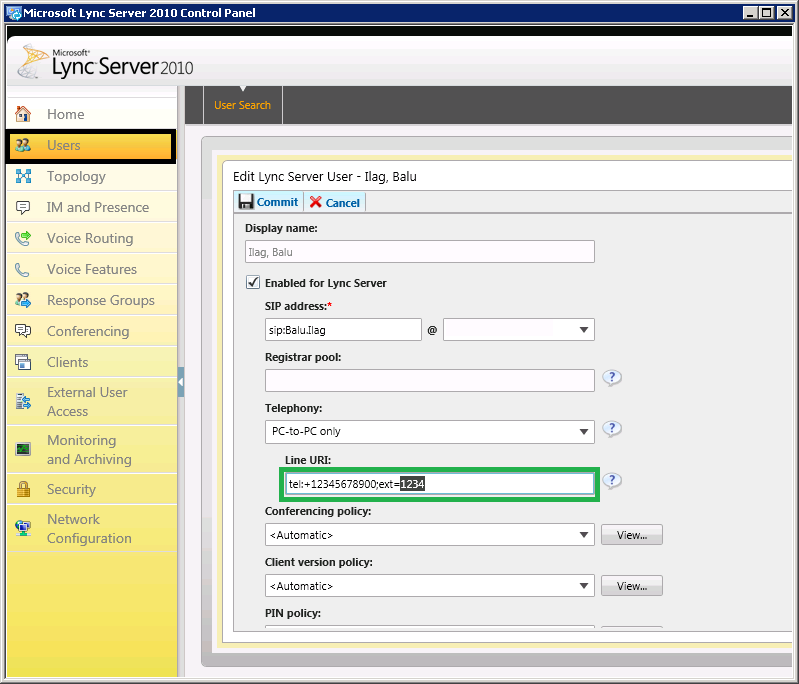
Task: Click the Network Configuration computer icon
Action: coord(23,528)
